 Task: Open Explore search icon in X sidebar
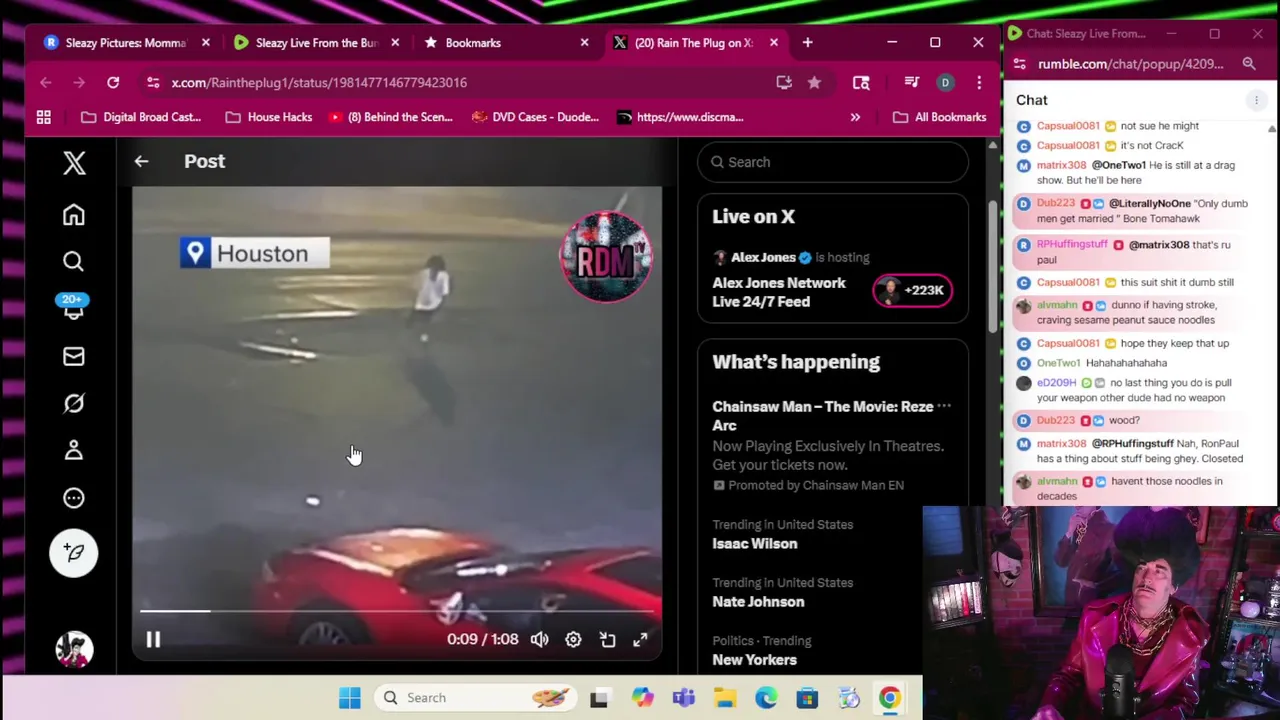click(74, 262)
